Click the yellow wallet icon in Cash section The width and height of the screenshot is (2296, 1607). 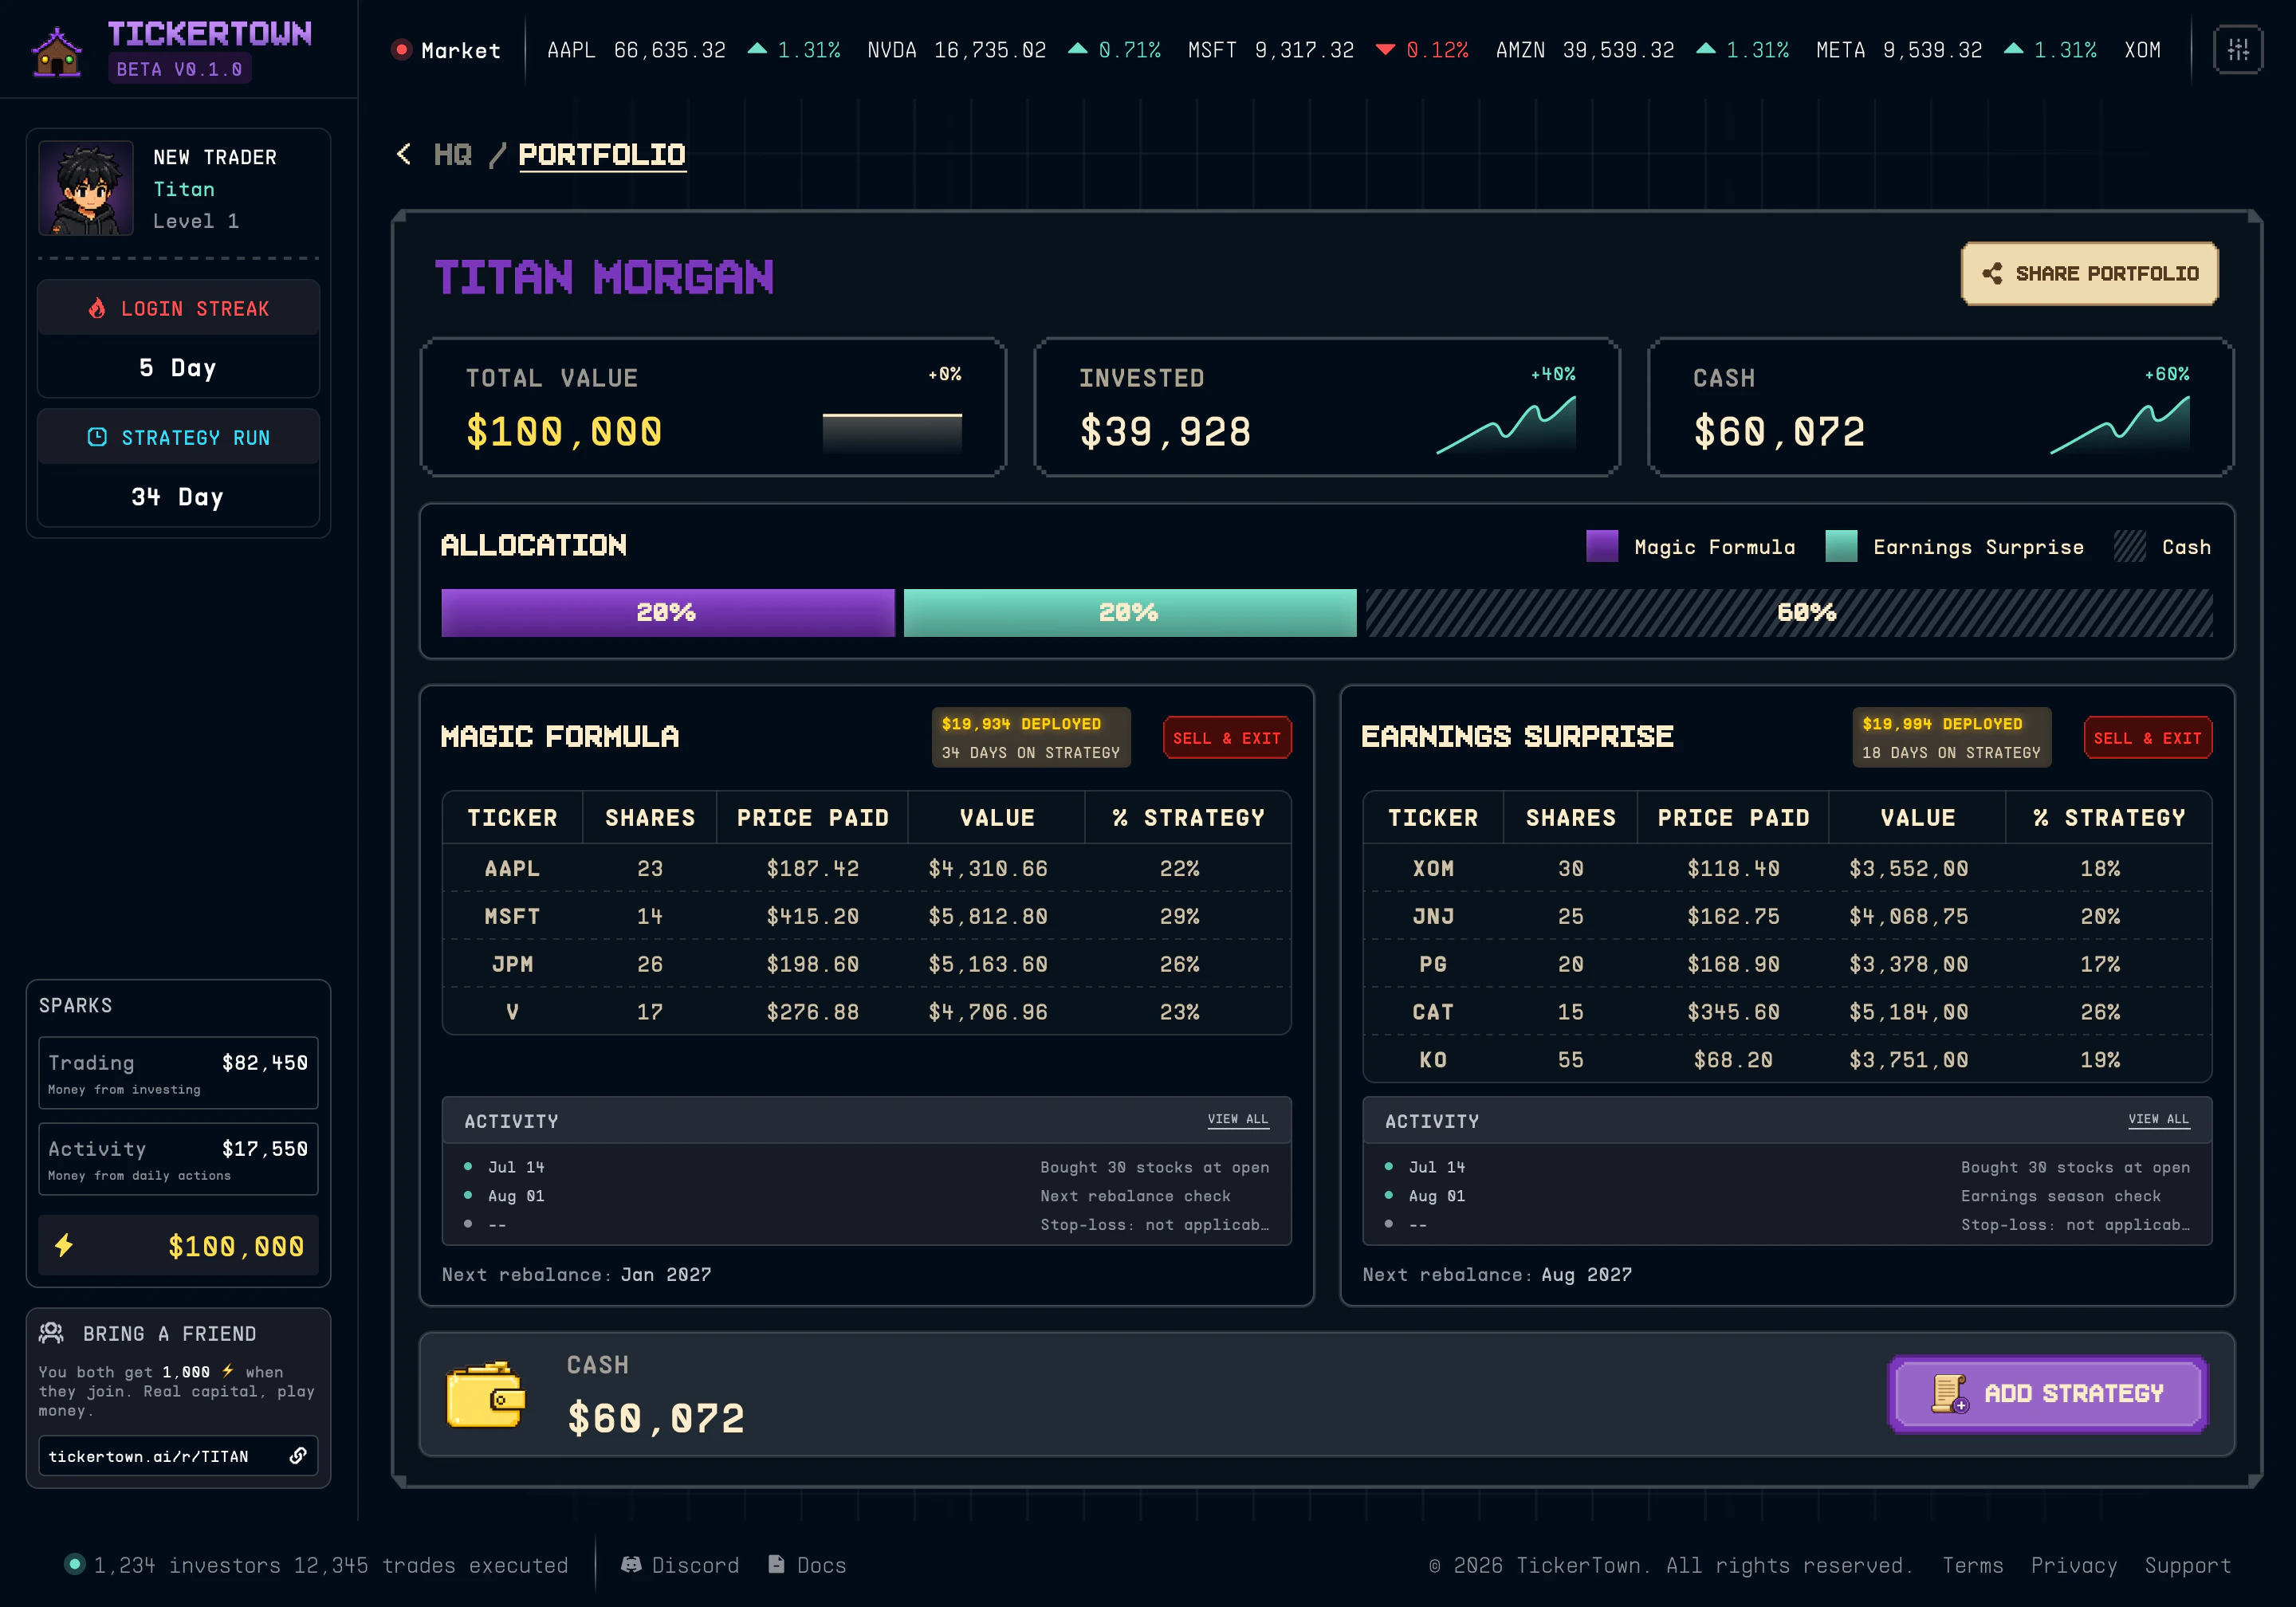486,1394
